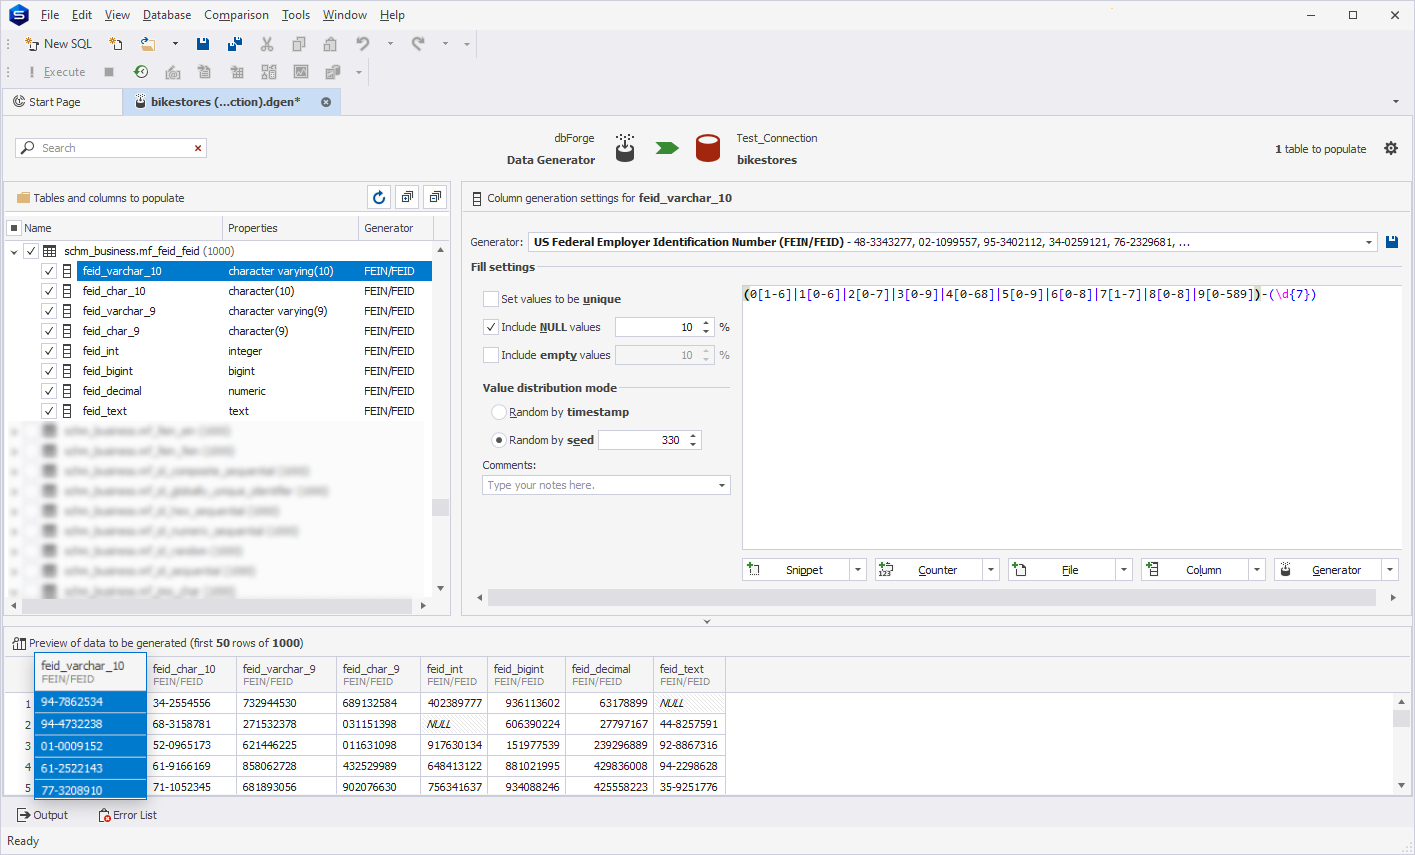Screen dimensions: 1415x855
Task: Click the Column button
Action: (x=1195, y=569)
